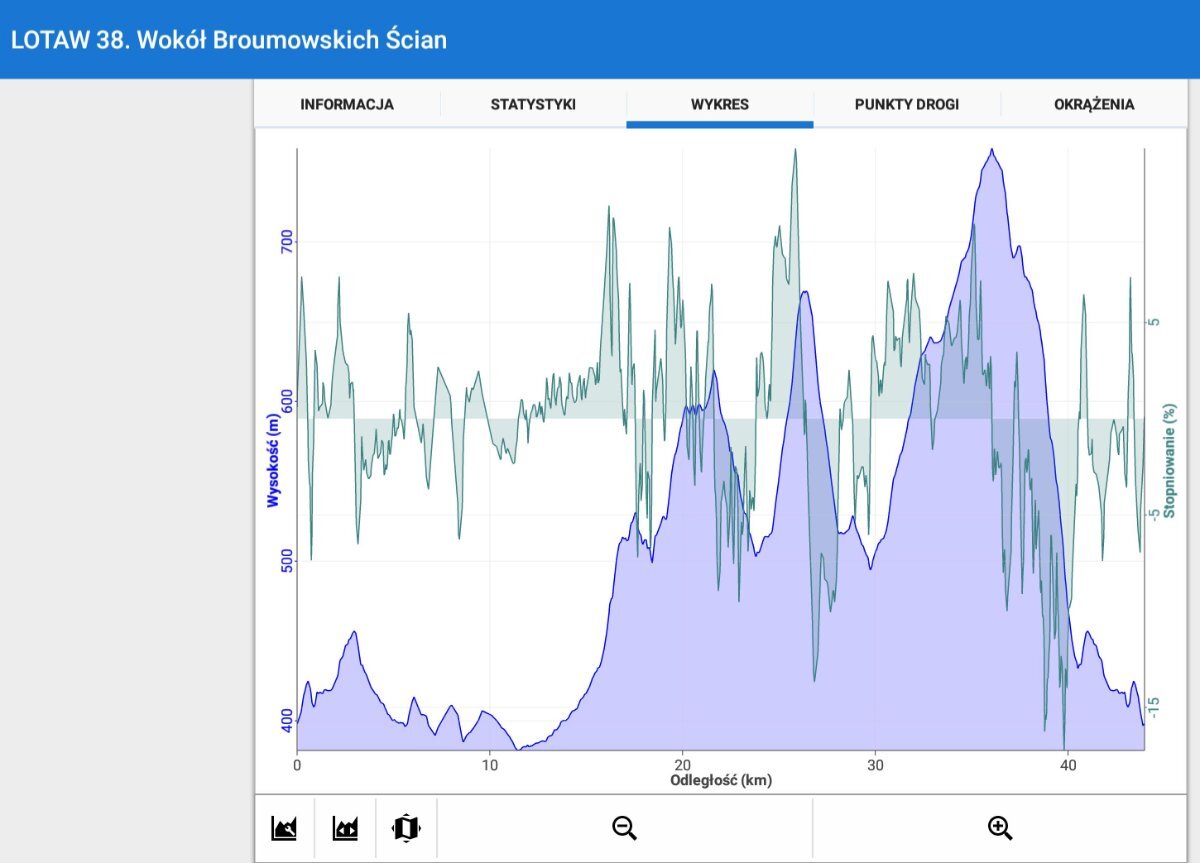
Task: Click the title LOTAW 38. Wokół Broumowskich Ścian
Action: (229, 40)
